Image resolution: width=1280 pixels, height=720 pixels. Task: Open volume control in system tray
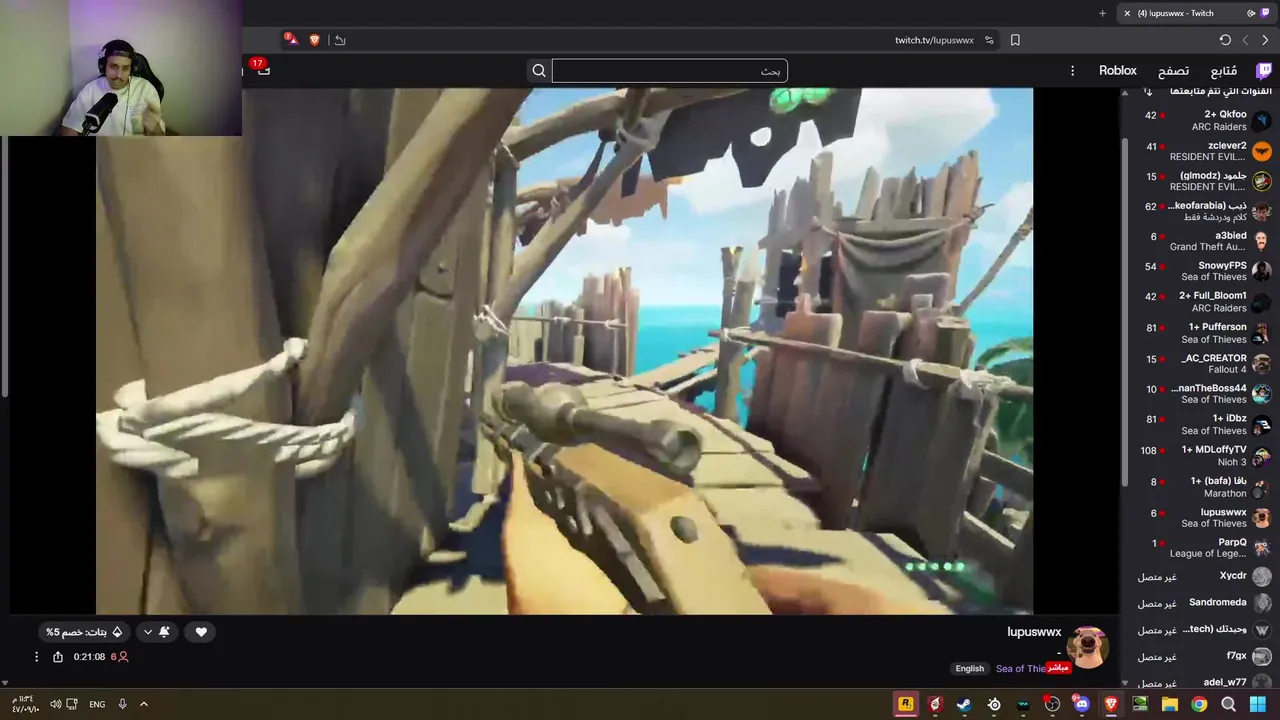56,704
